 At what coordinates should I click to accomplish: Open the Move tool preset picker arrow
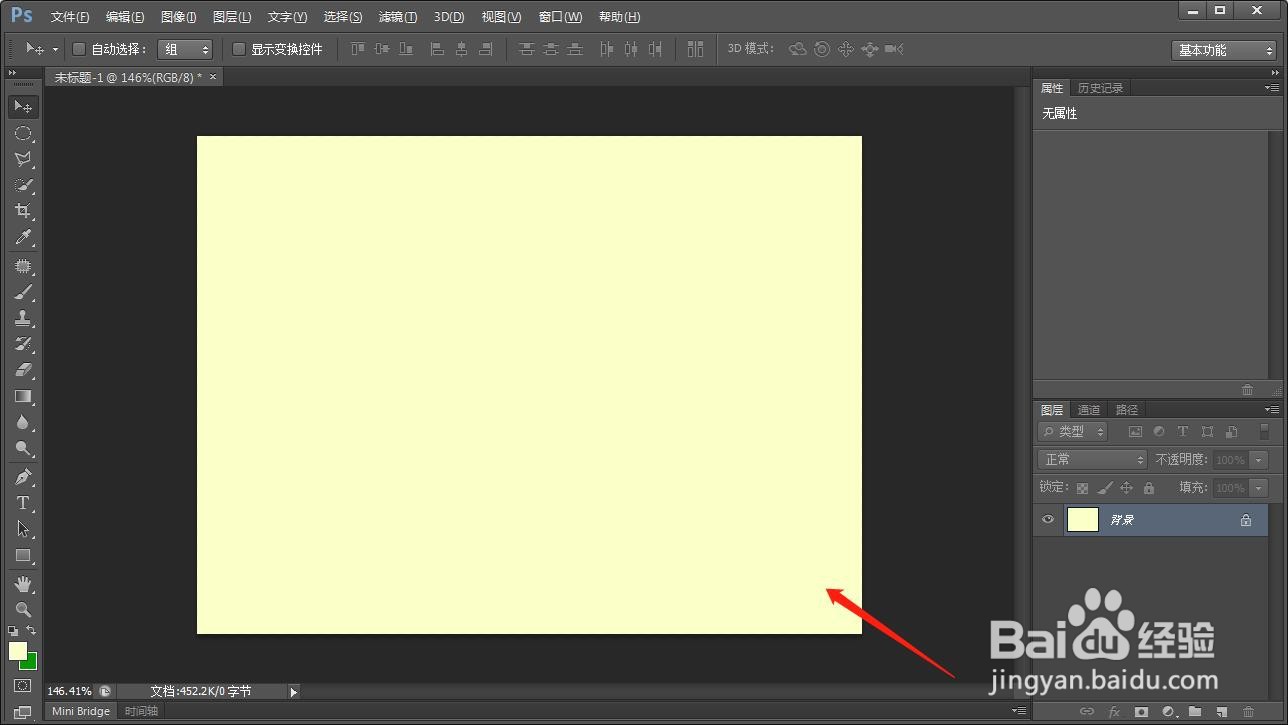55,49
